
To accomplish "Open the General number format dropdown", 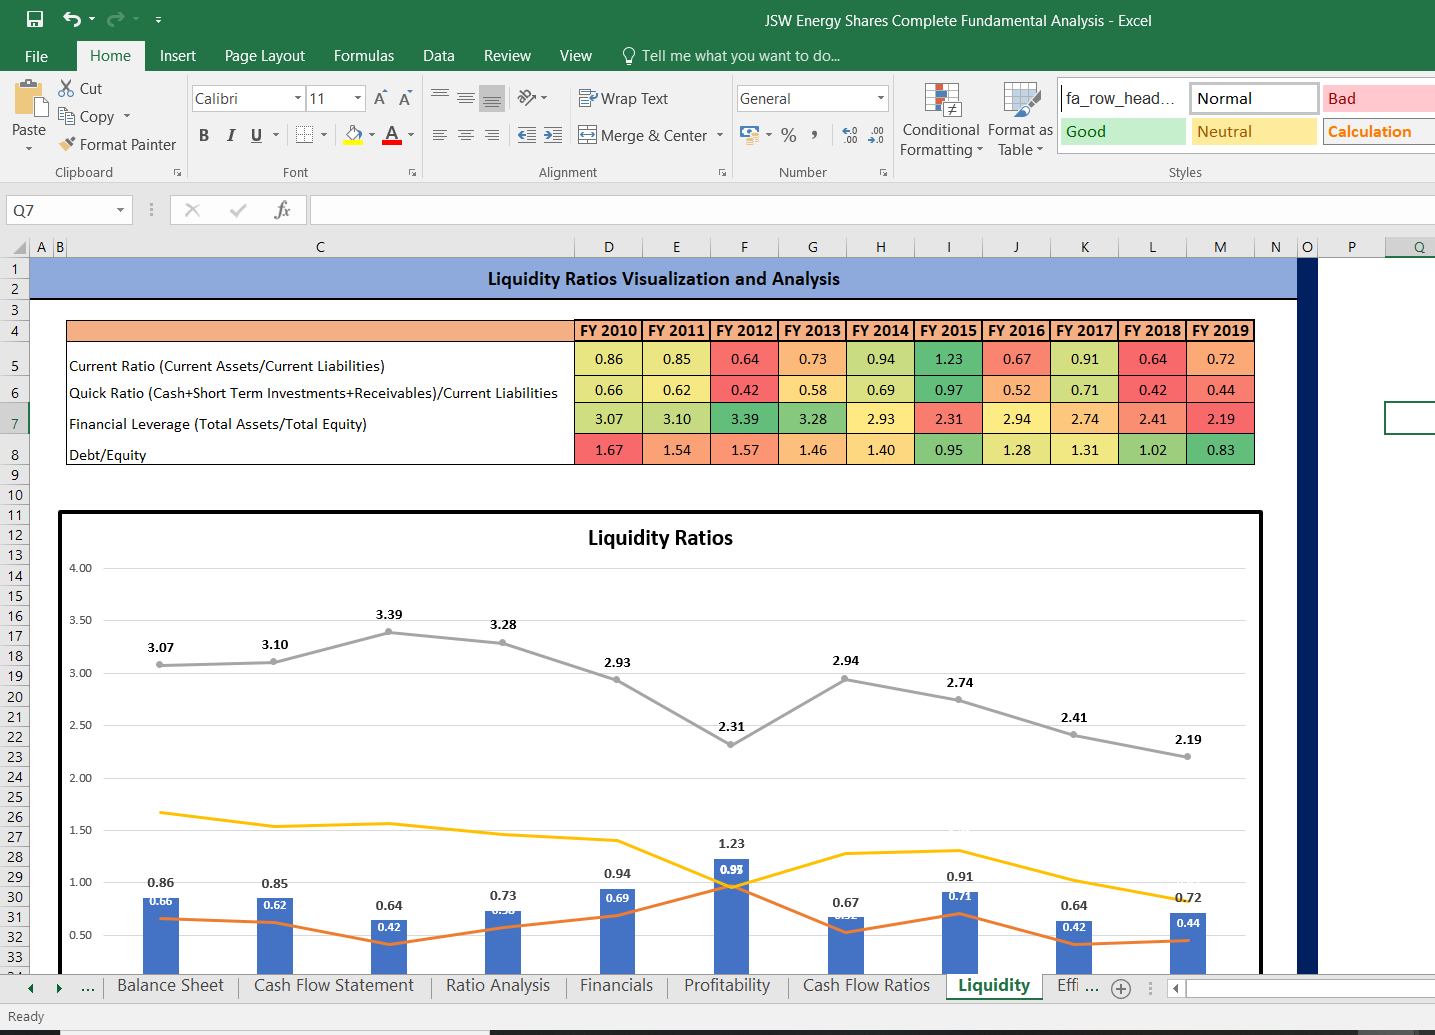I will (x=881, y=98).
